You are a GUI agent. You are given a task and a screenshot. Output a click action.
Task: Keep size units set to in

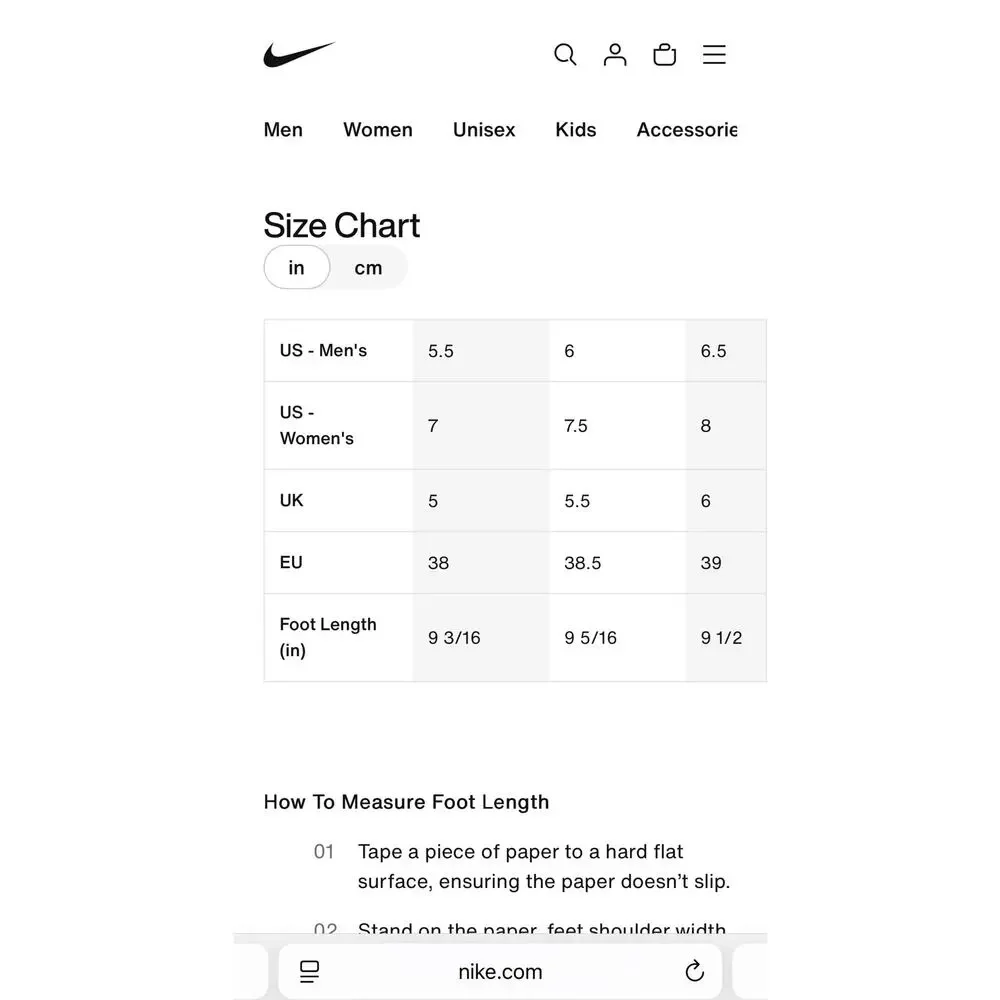(296, 267)
